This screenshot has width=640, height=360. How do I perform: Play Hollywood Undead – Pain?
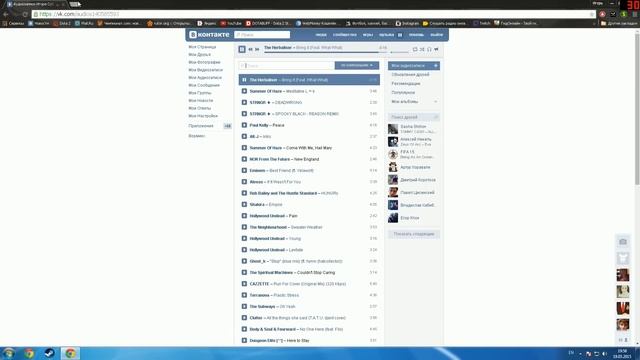[244, 216]
